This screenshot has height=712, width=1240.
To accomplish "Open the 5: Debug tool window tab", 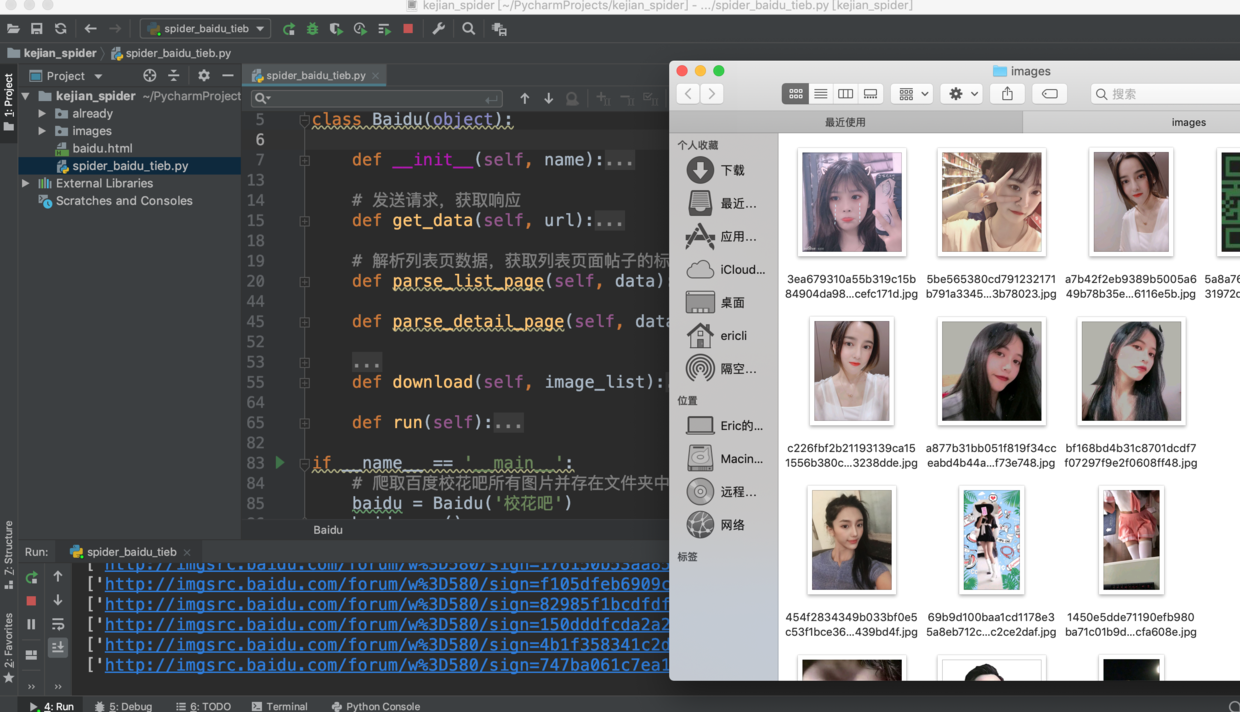I will (124, 706).
